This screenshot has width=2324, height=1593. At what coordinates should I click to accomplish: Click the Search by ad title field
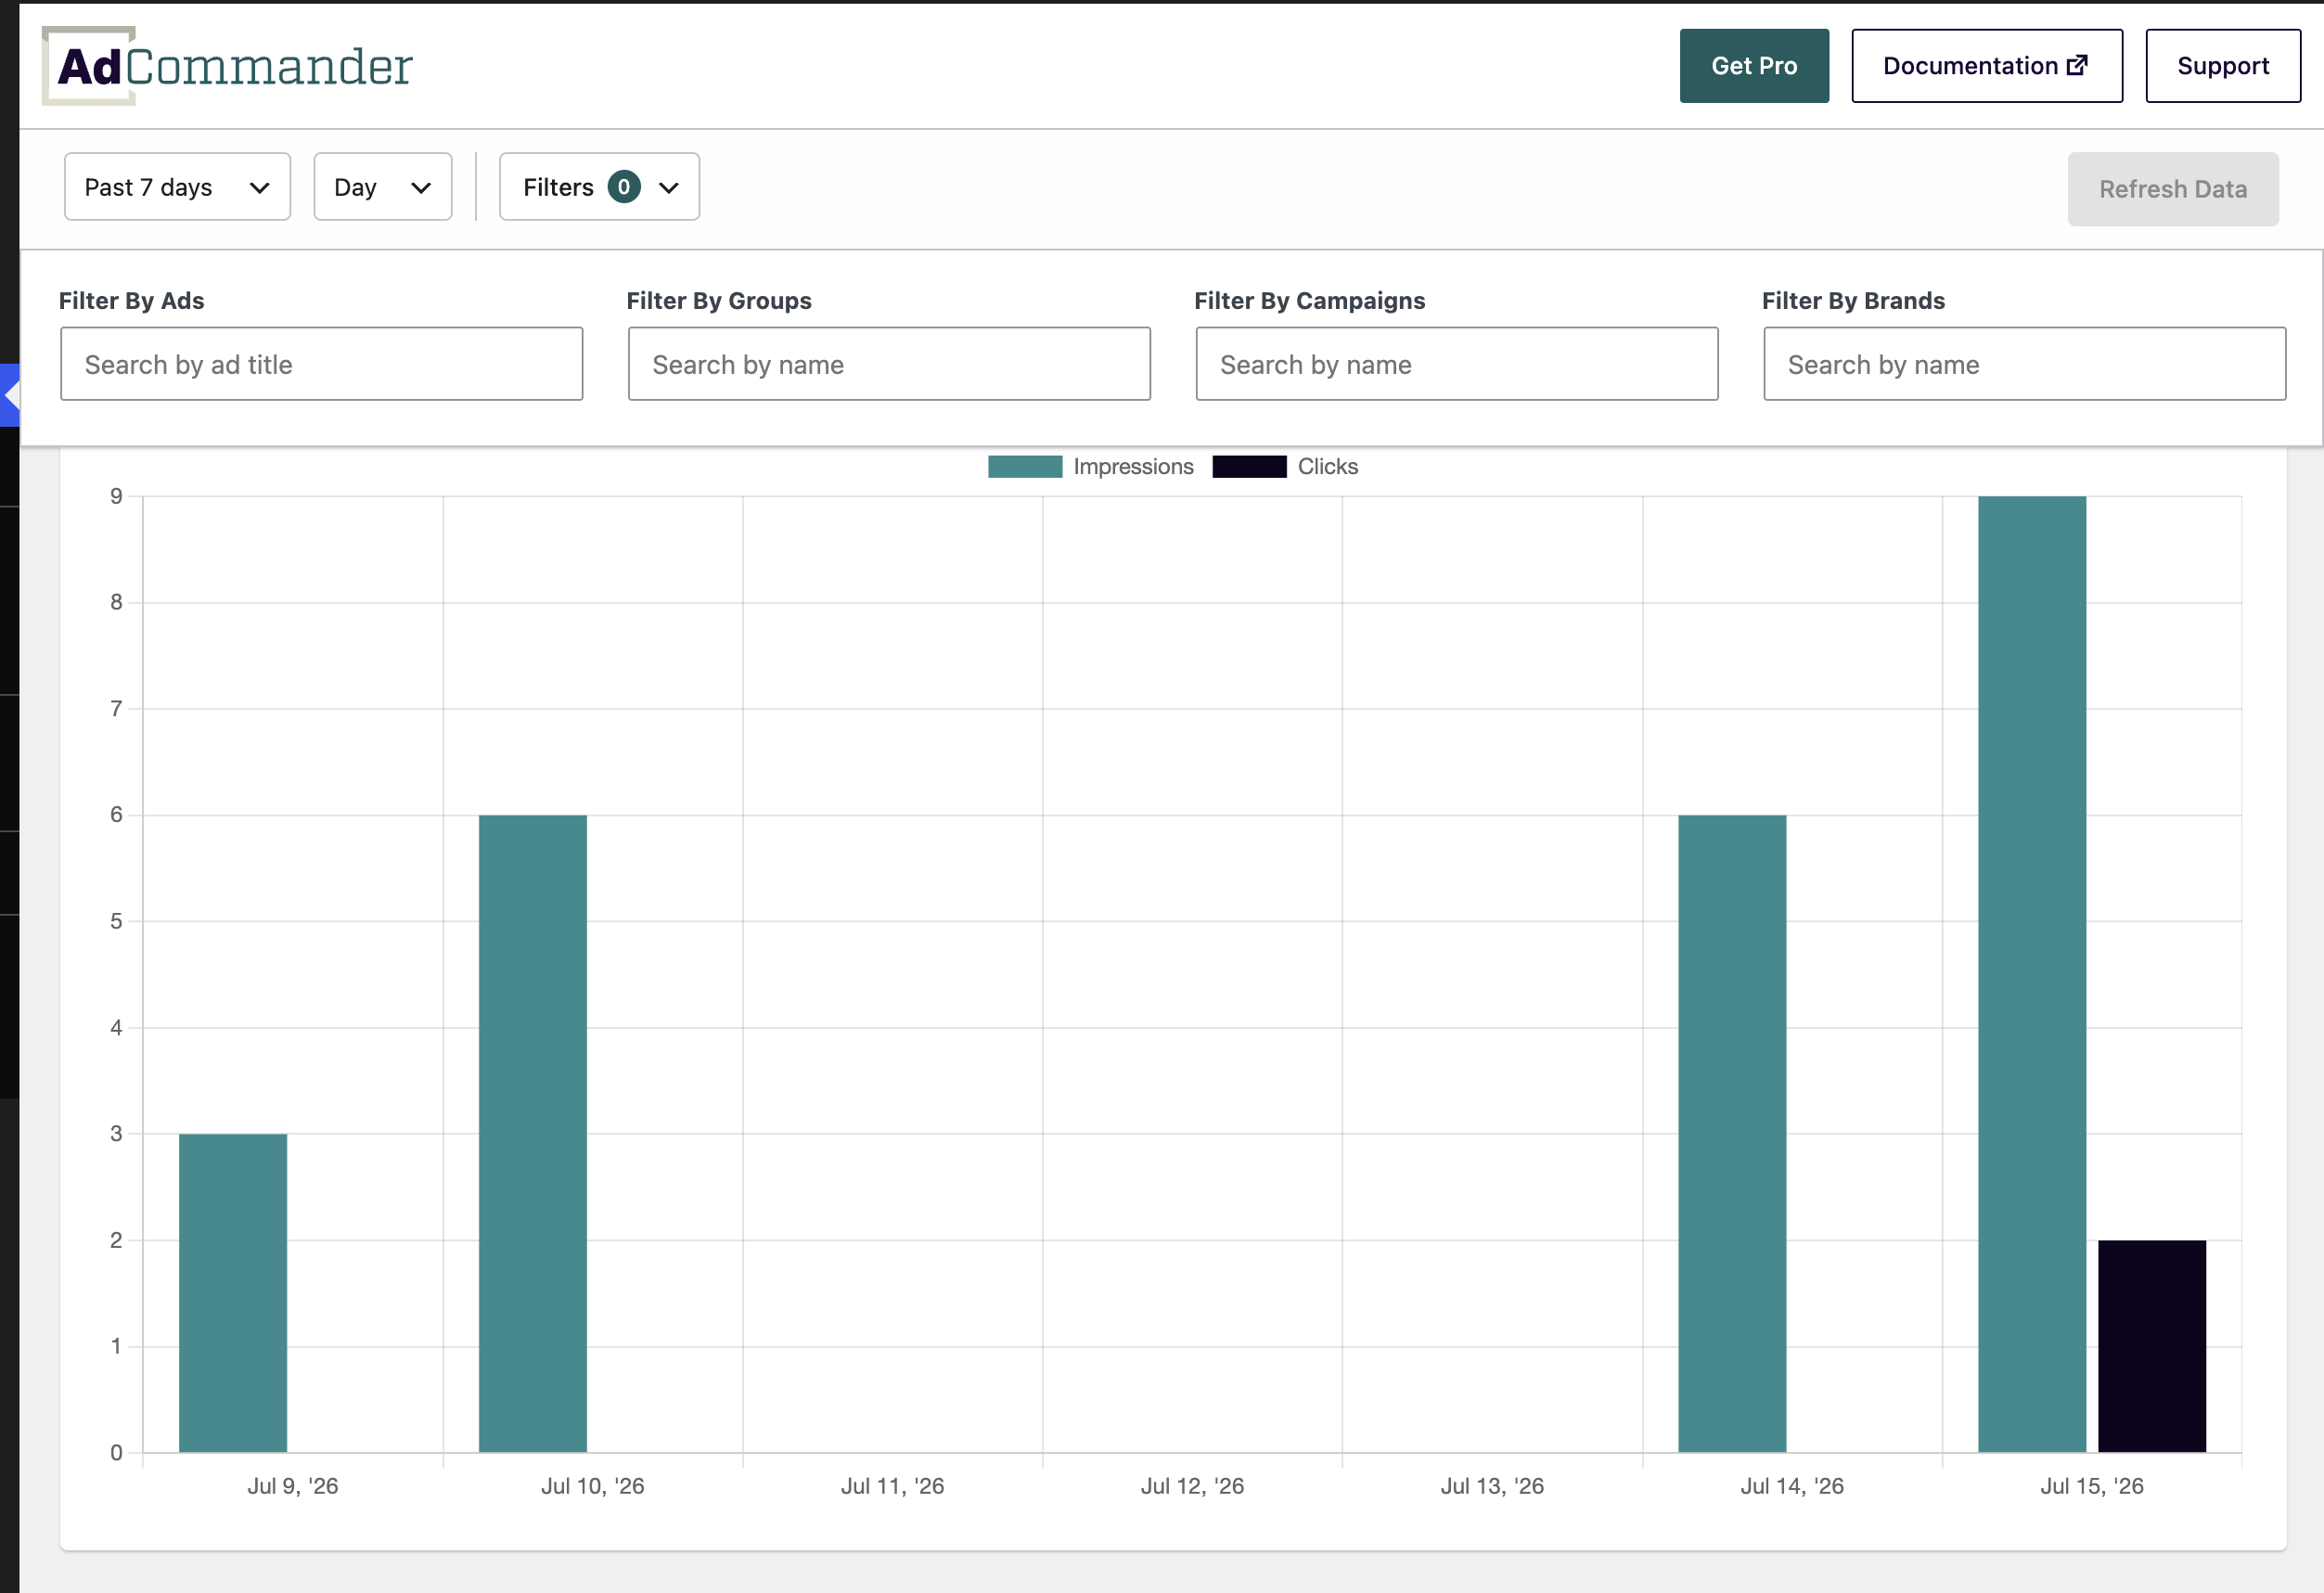click(321, 364)
